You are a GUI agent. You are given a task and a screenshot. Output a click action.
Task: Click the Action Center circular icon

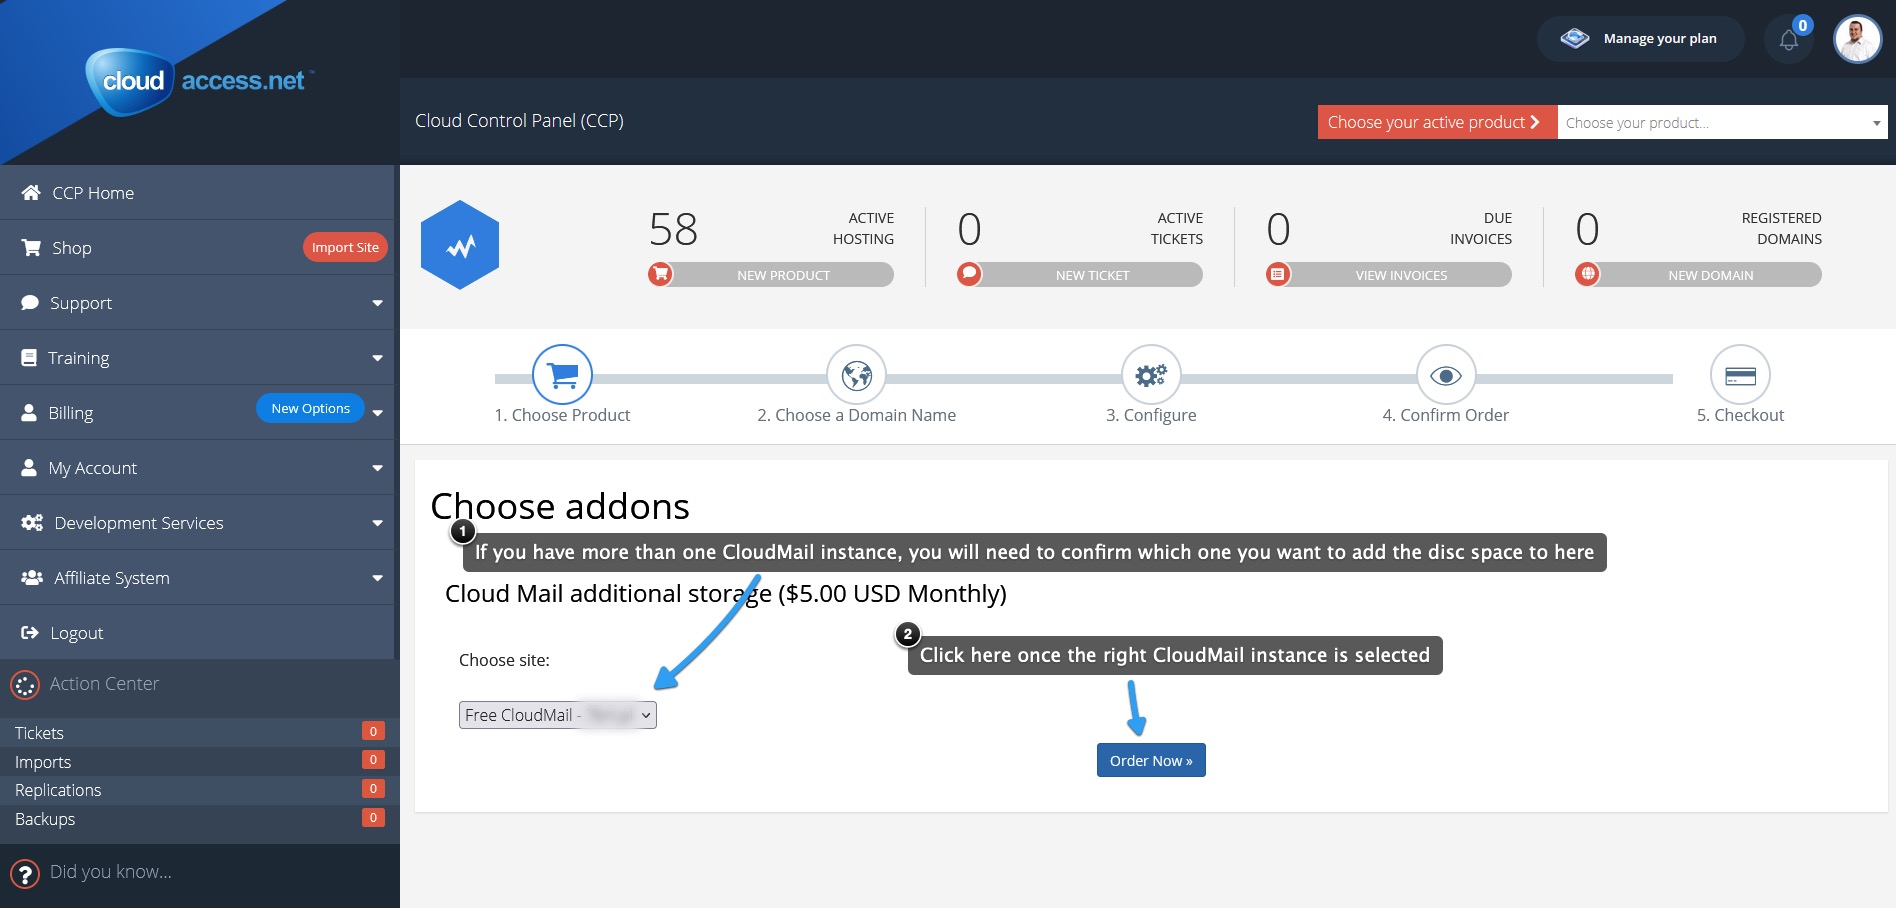[25, 685]
